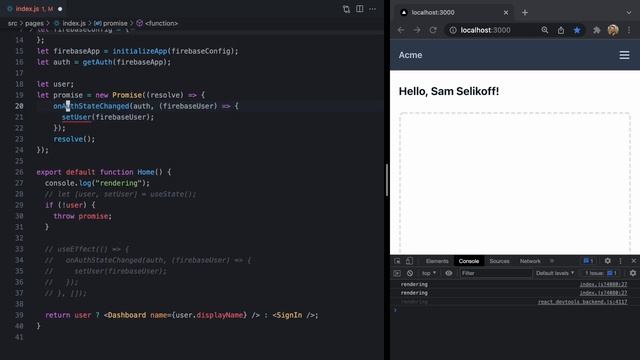Click the divider handle between editor and browser
The image size is (640, 360).
pos(387,180)
